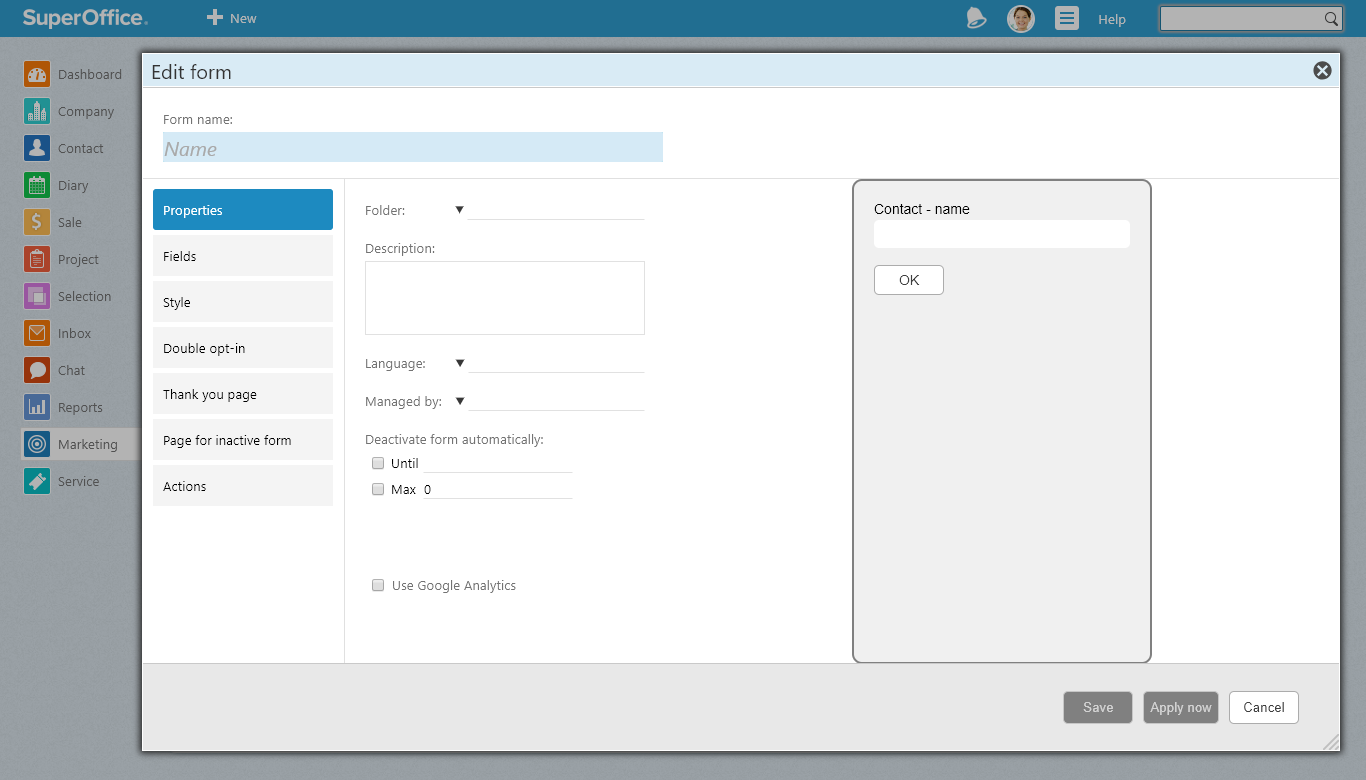Select the Properties tab

click(243, 210)
